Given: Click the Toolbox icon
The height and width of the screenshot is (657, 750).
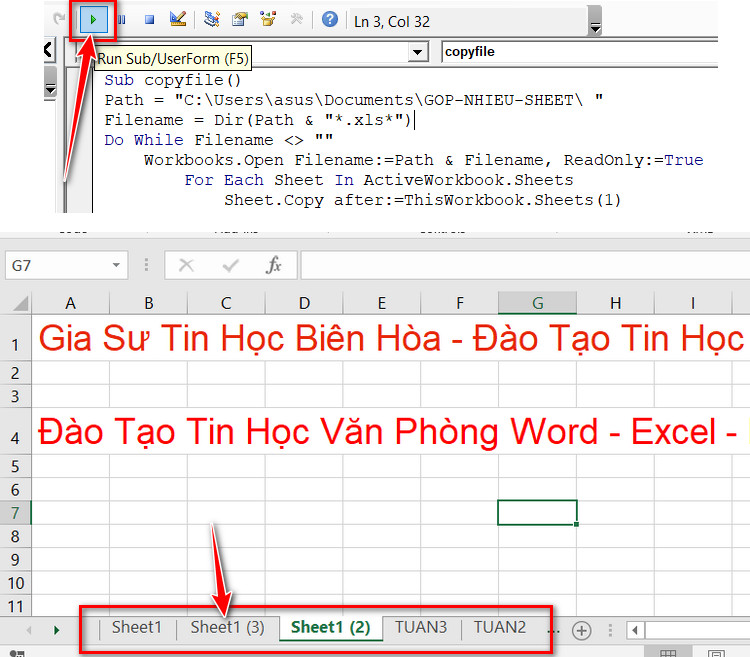Looking at the screenshot, I should 297,20.
